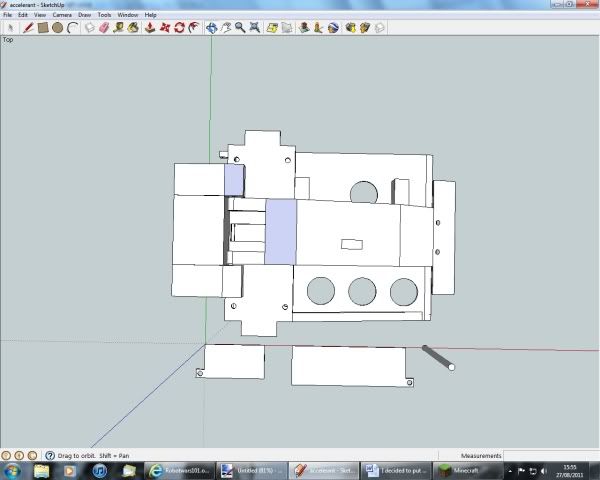
Task: Switch to Untitled (81%) taskbar window
Action: pyautogui.click(x=251, y=471)
